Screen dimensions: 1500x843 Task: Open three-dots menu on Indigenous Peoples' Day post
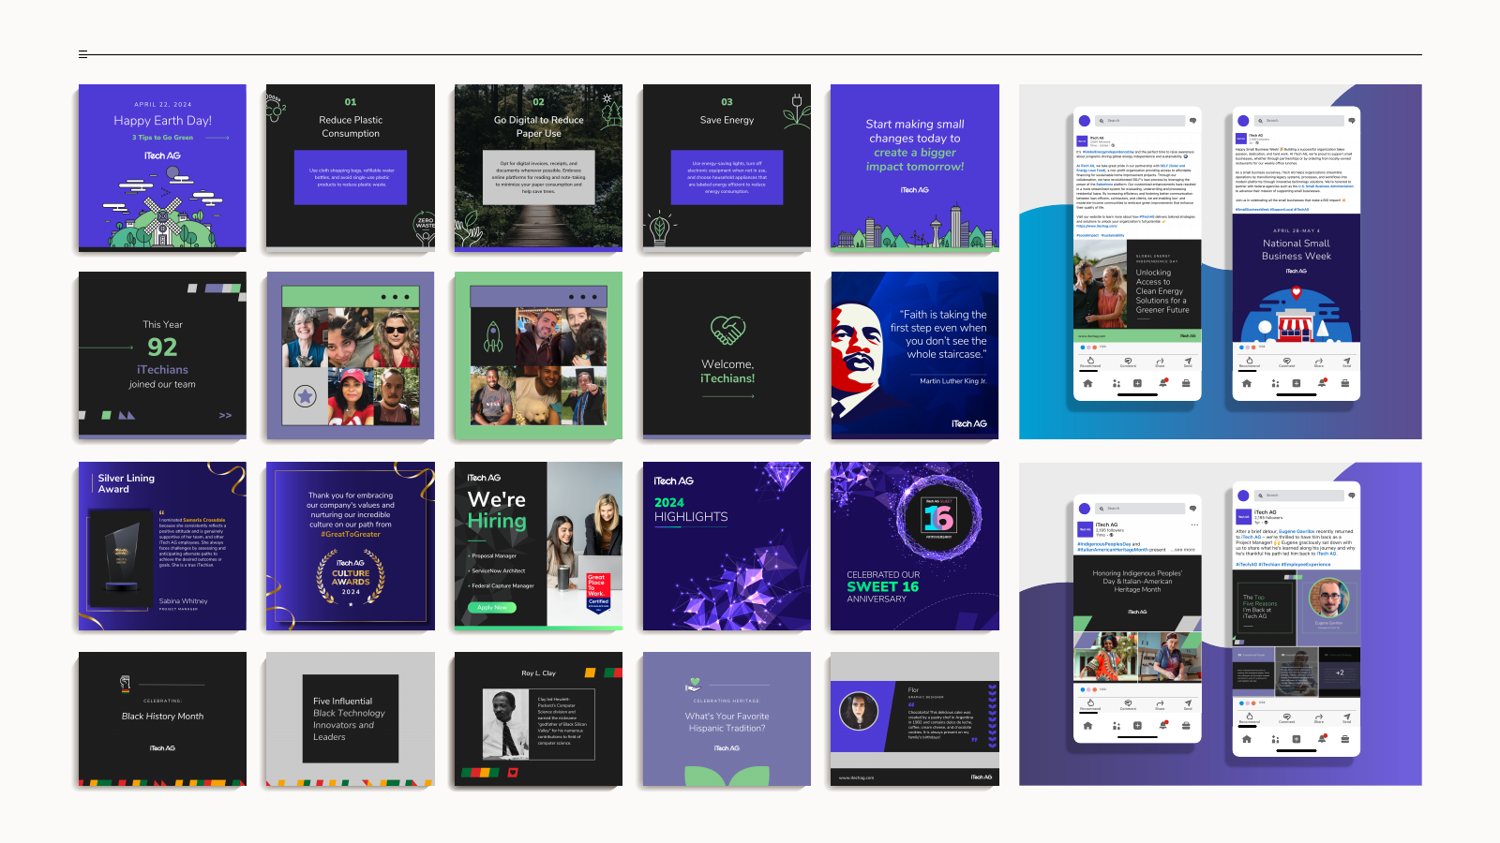(1193, 524)
